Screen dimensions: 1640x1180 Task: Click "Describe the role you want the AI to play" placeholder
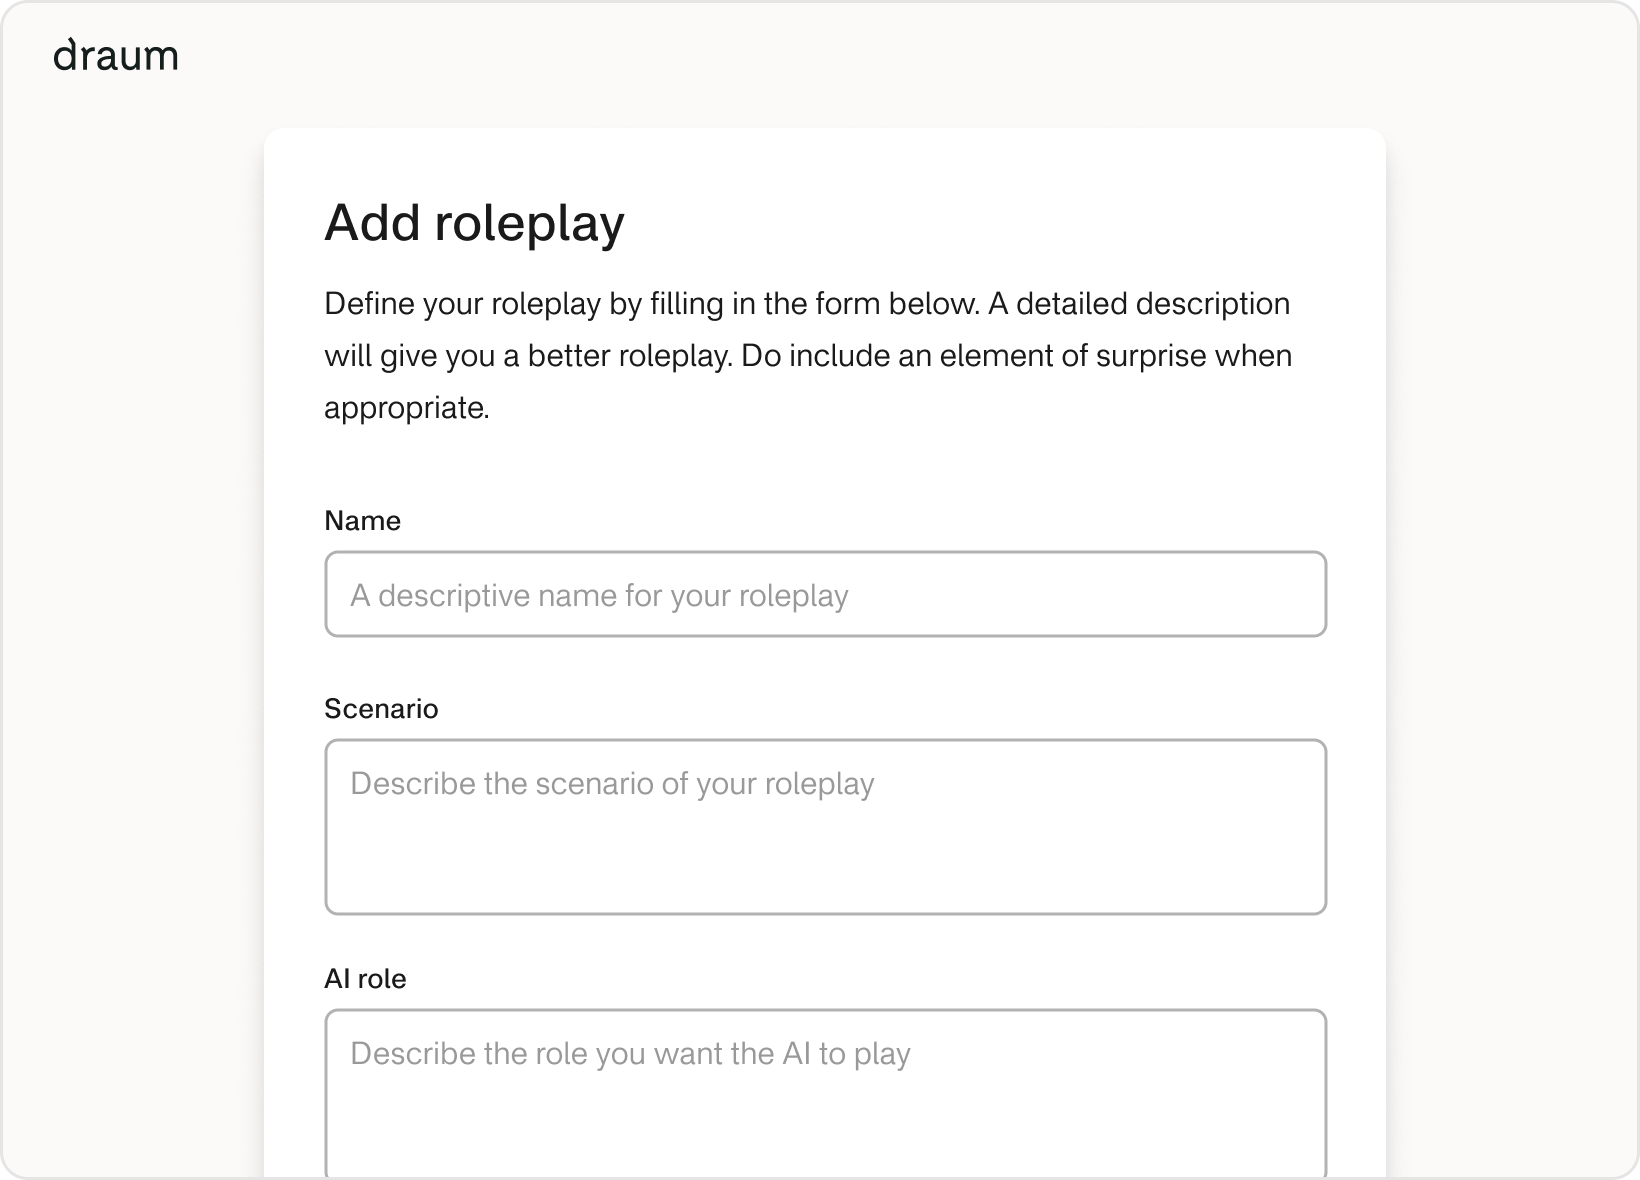tap(630, 1054)
